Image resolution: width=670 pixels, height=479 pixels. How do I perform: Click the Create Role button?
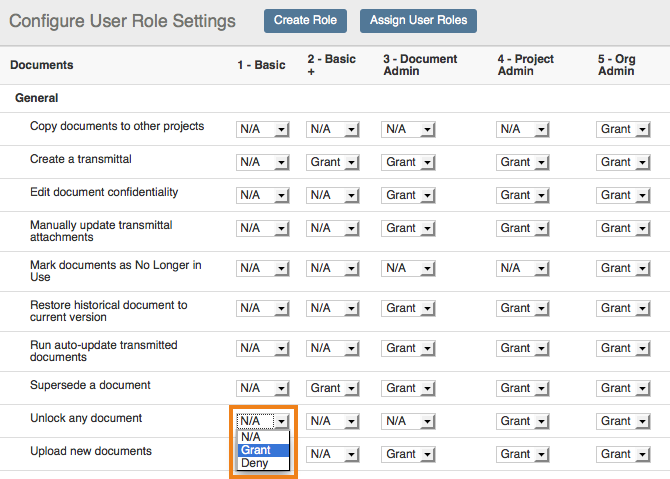(x=305, y=21)
